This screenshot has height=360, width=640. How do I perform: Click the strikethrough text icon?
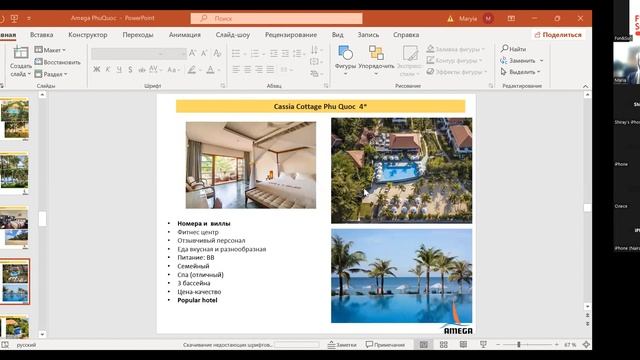[142, 69]
